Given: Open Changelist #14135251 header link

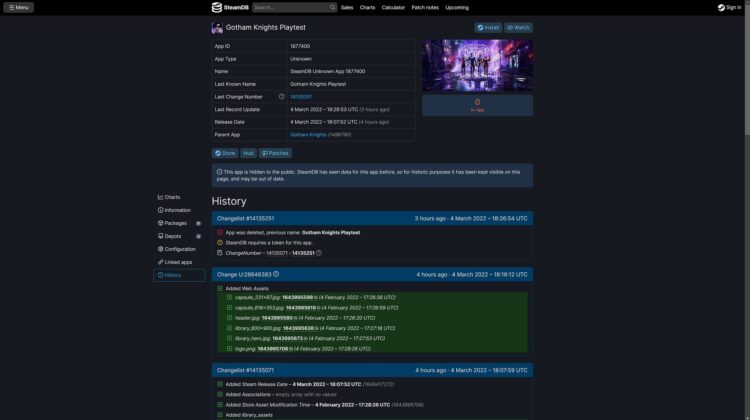Looking at the screenshot, I should tap(245, 219).
